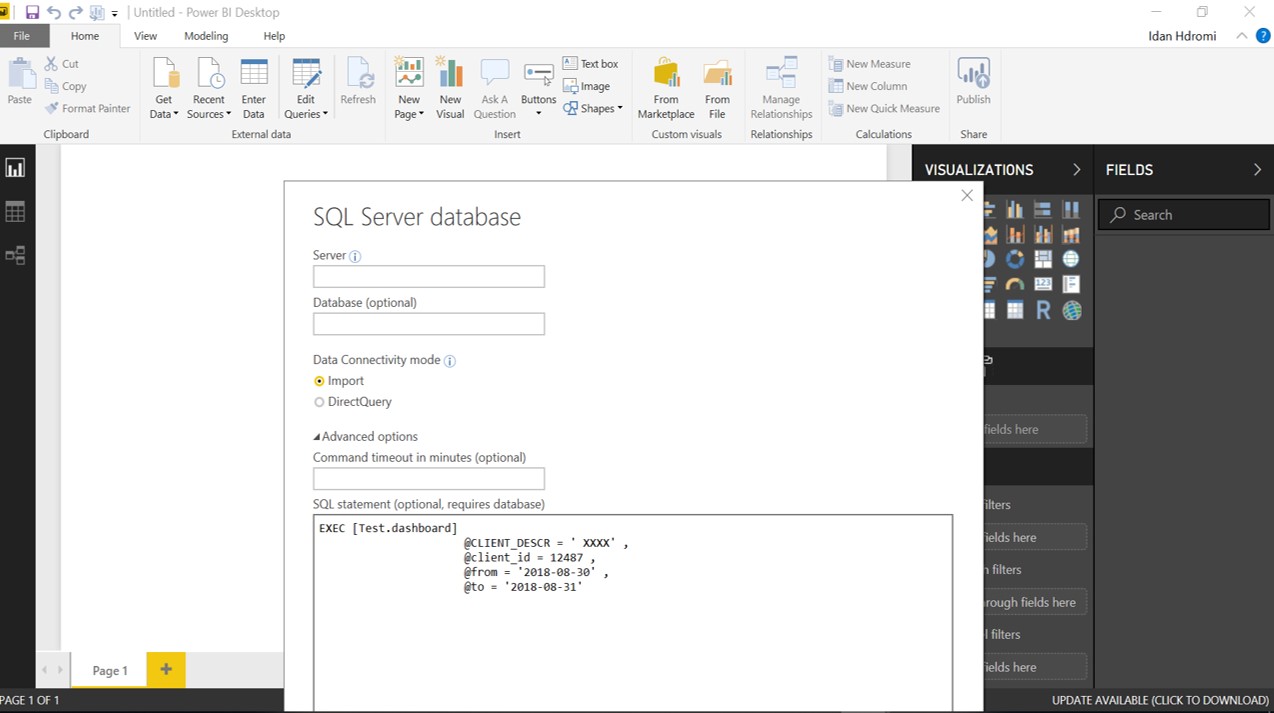
Task: Open the Relationships view in sidebar
Action: [x=15, y=256]
